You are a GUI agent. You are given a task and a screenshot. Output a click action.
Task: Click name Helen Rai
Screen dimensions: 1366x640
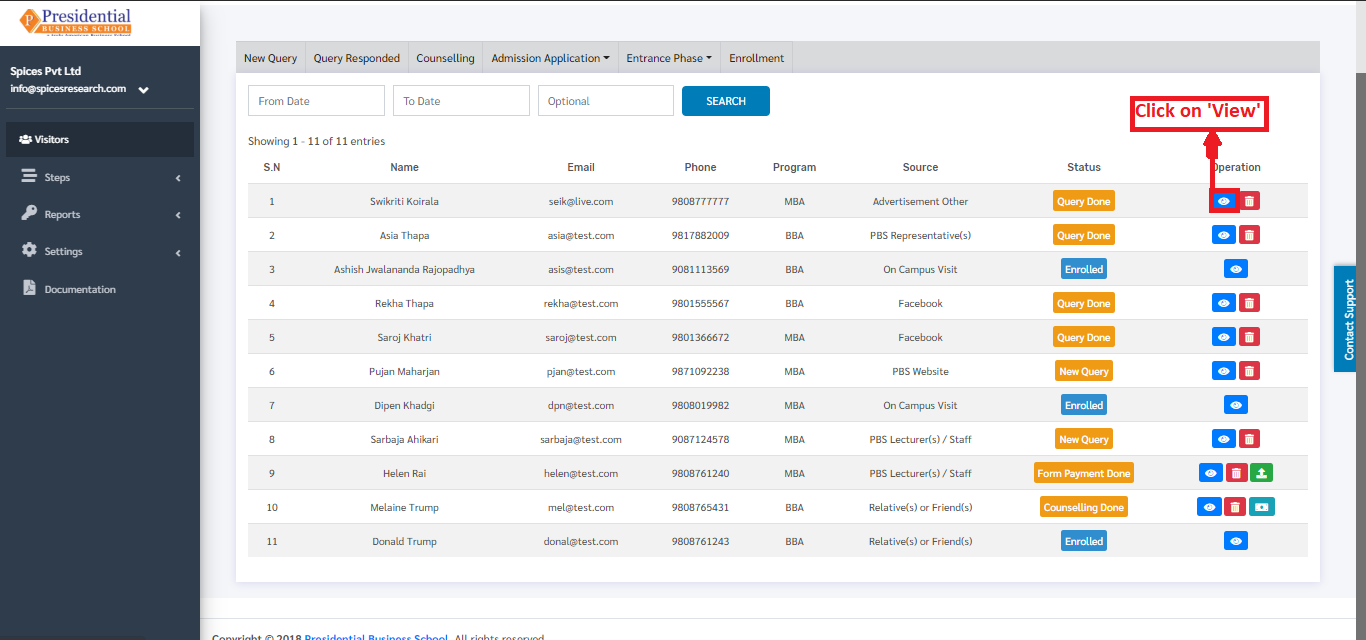(404, 473)
